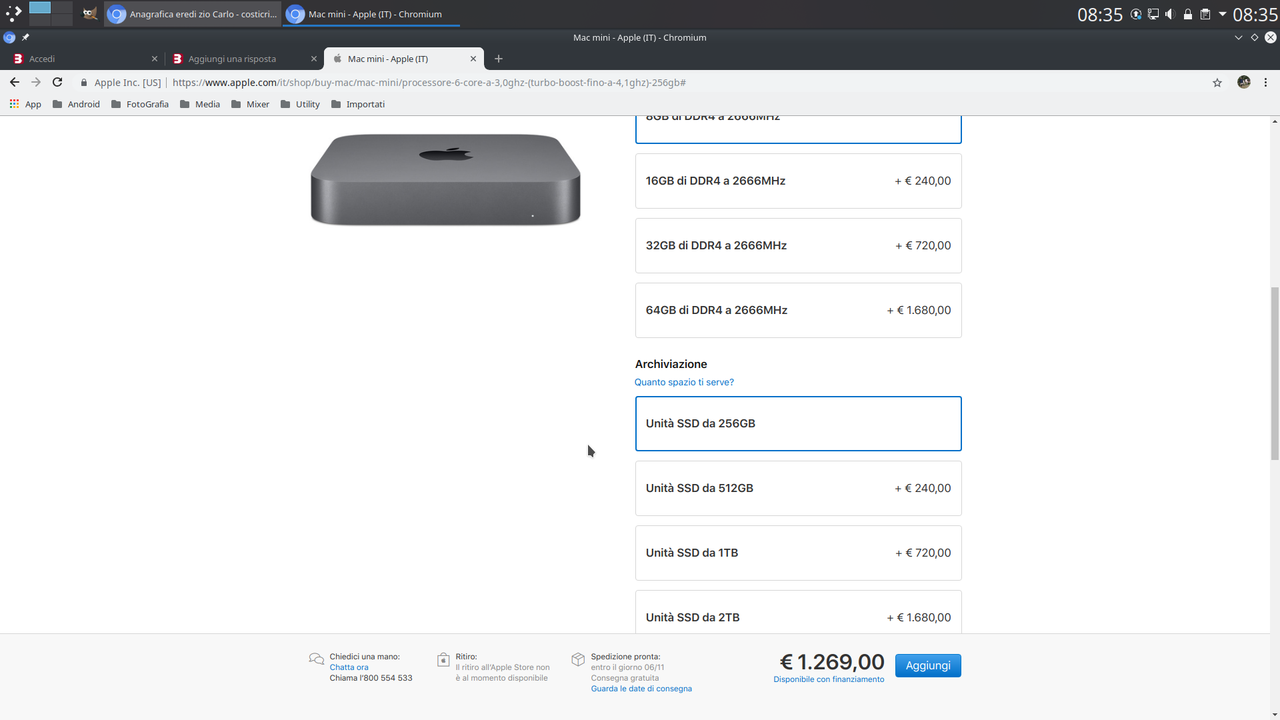Expand the hidden system tray arrow
1280x720 pixels.
[x=1222, y=14]
